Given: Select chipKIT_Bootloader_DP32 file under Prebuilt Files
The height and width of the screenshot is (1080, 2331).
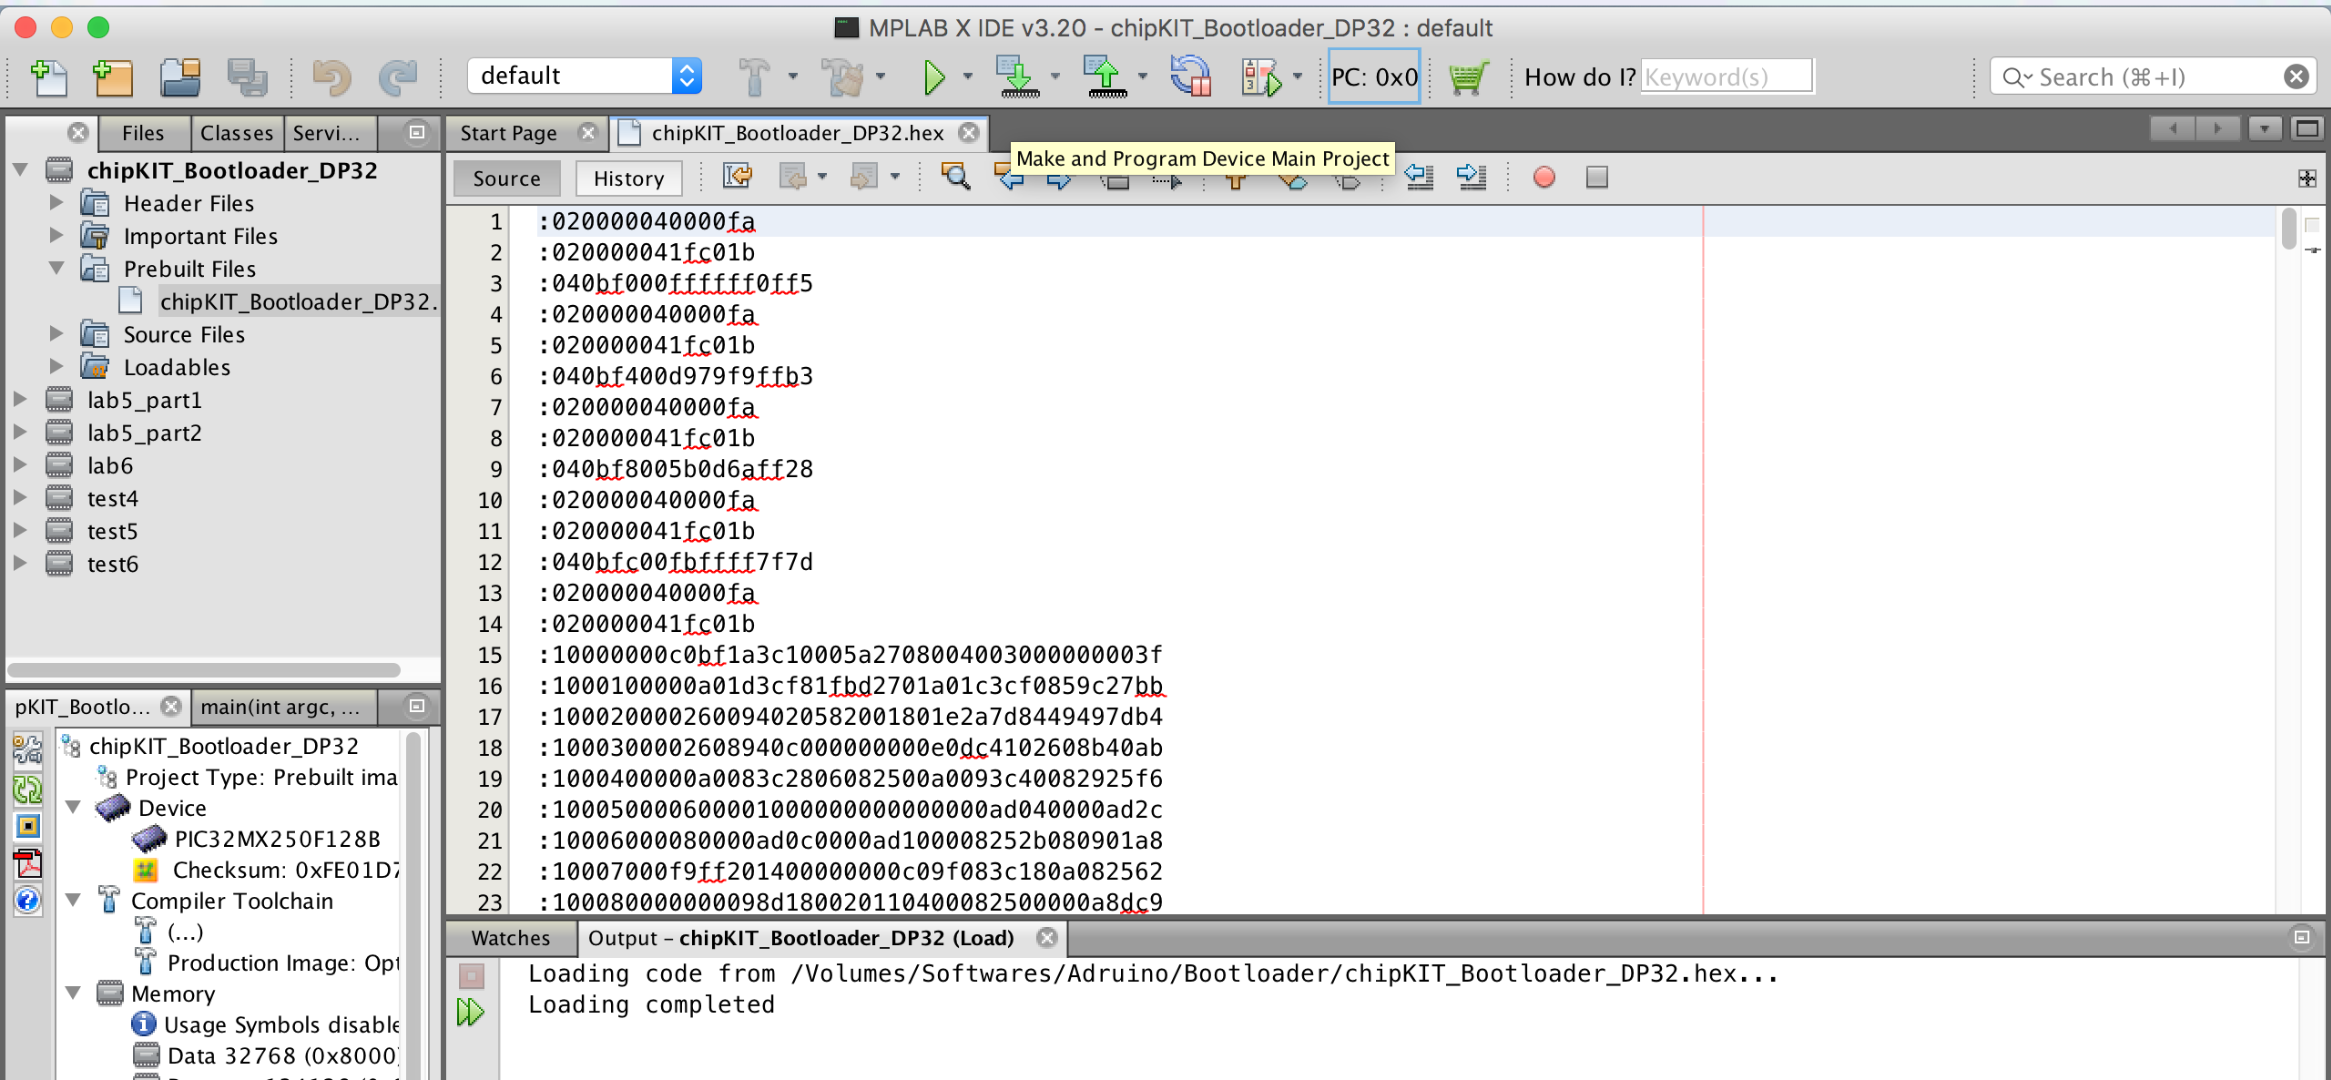Looking at the screenshot, I should coord(298,301).
